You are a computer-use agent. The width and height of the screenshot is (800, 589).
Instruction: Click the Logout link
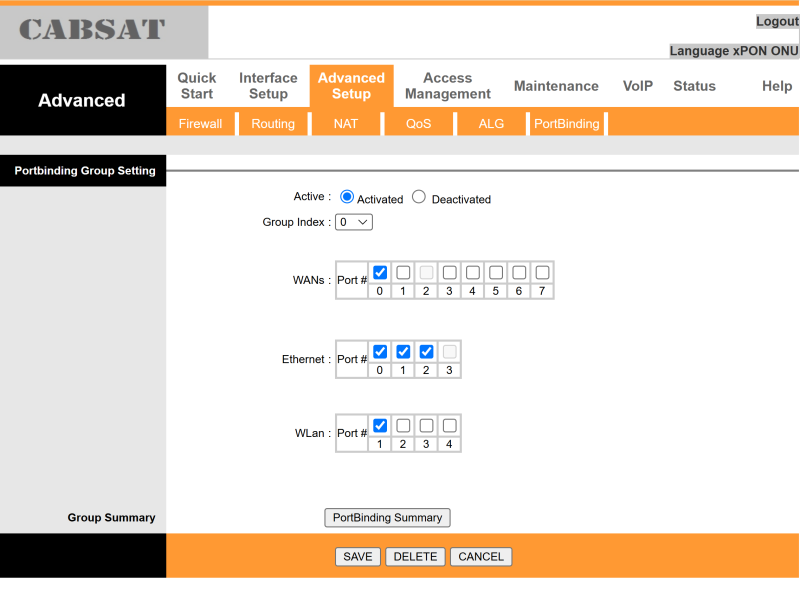776,22
